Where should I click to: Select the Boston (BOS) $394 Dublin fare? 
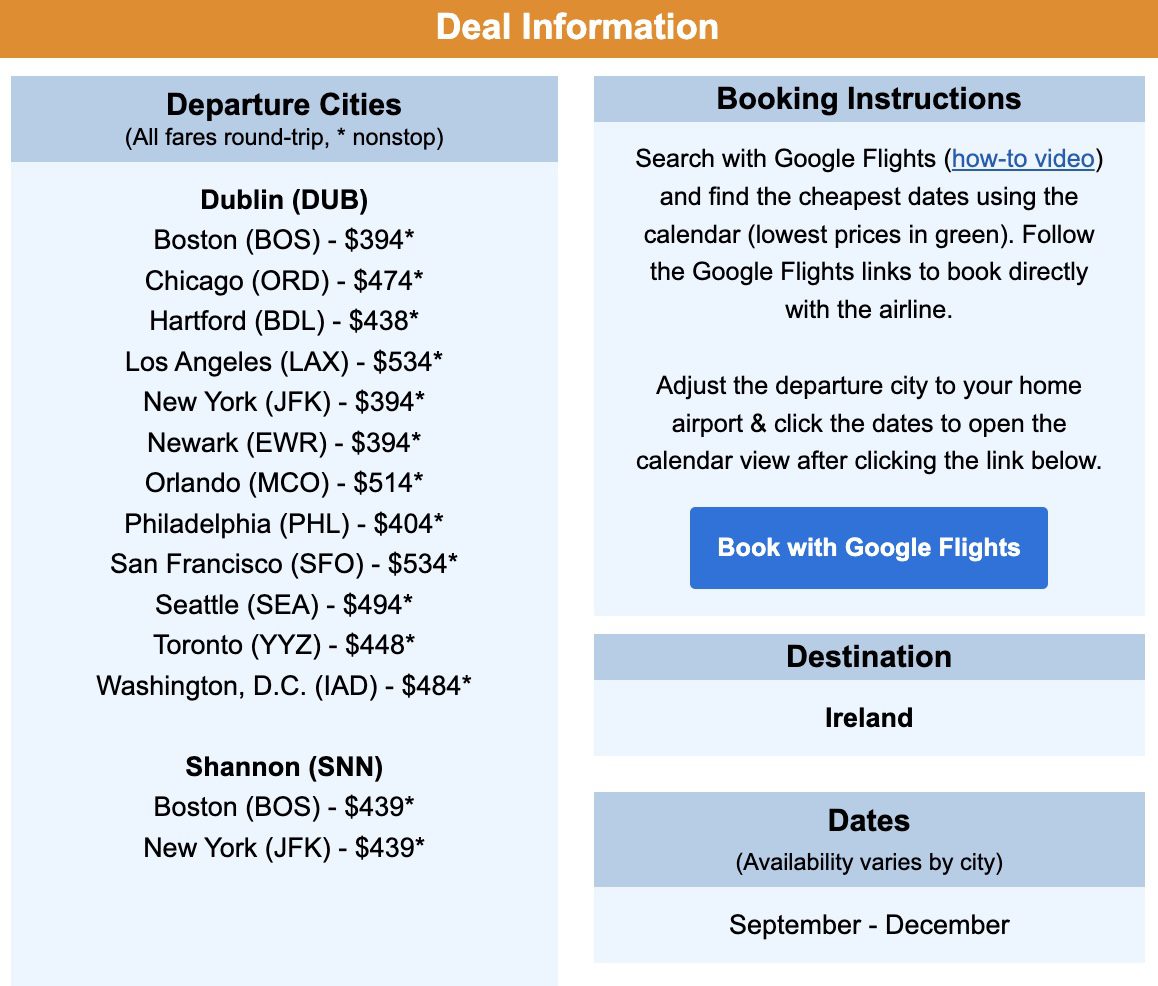[284, 240]
